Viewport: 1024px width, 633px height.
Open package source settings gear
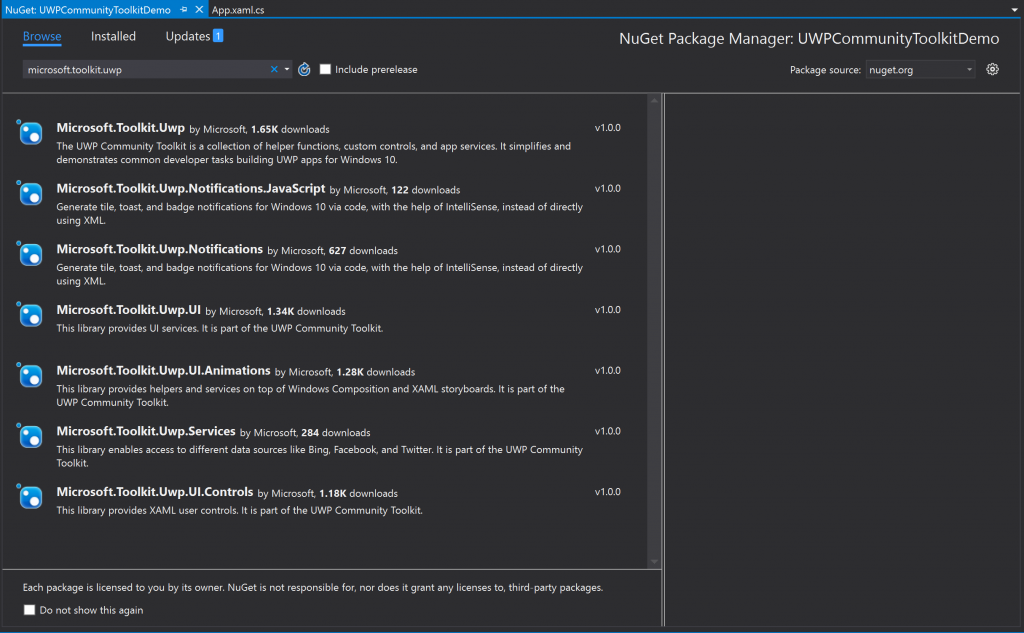click(992, 69)
